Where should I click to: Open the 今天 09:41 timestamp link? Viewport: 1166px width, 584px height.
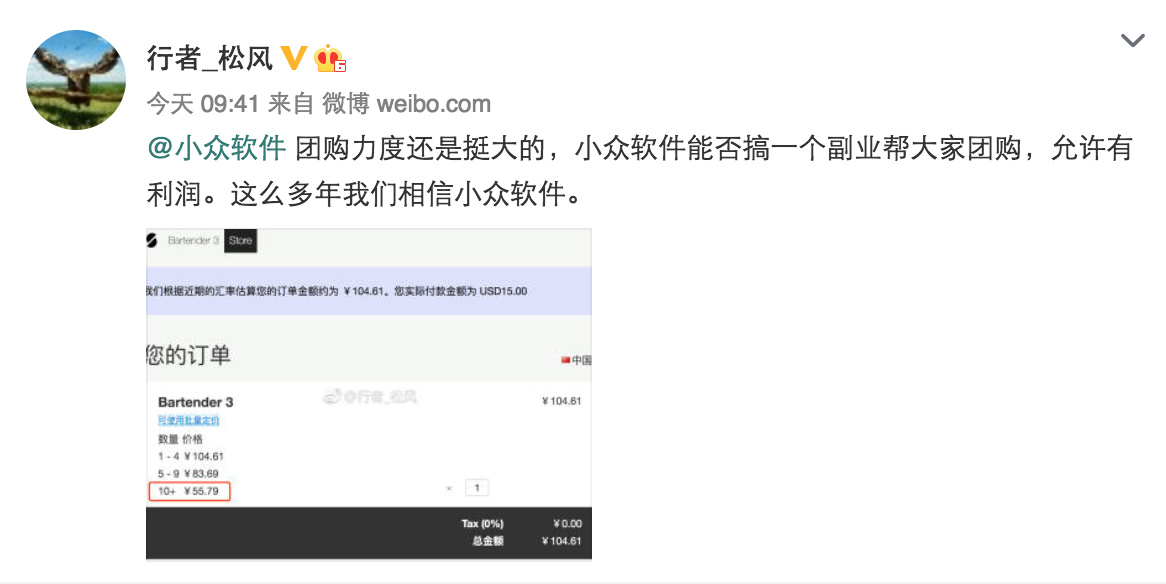tap(202, 103)
